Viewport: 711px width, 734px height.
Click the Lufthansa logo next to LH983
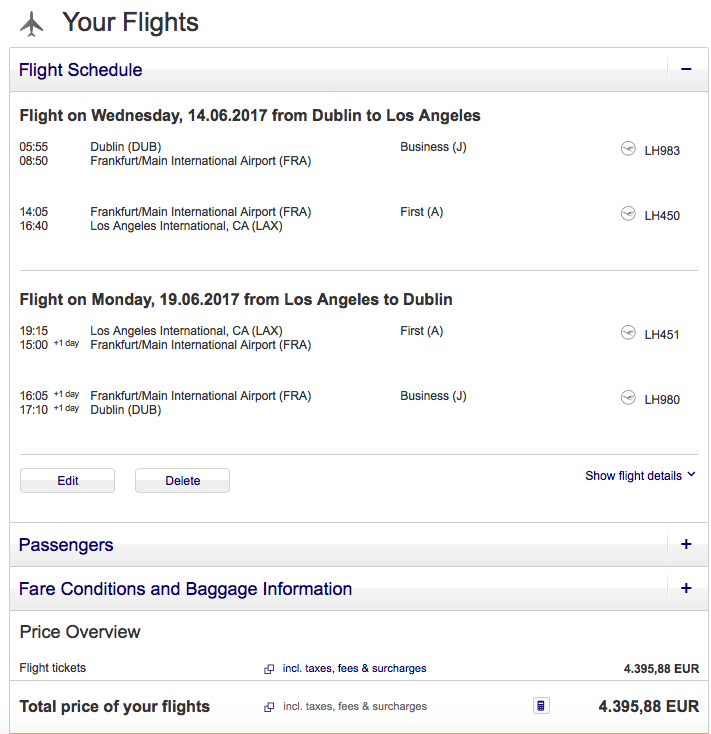pos(628,149)
